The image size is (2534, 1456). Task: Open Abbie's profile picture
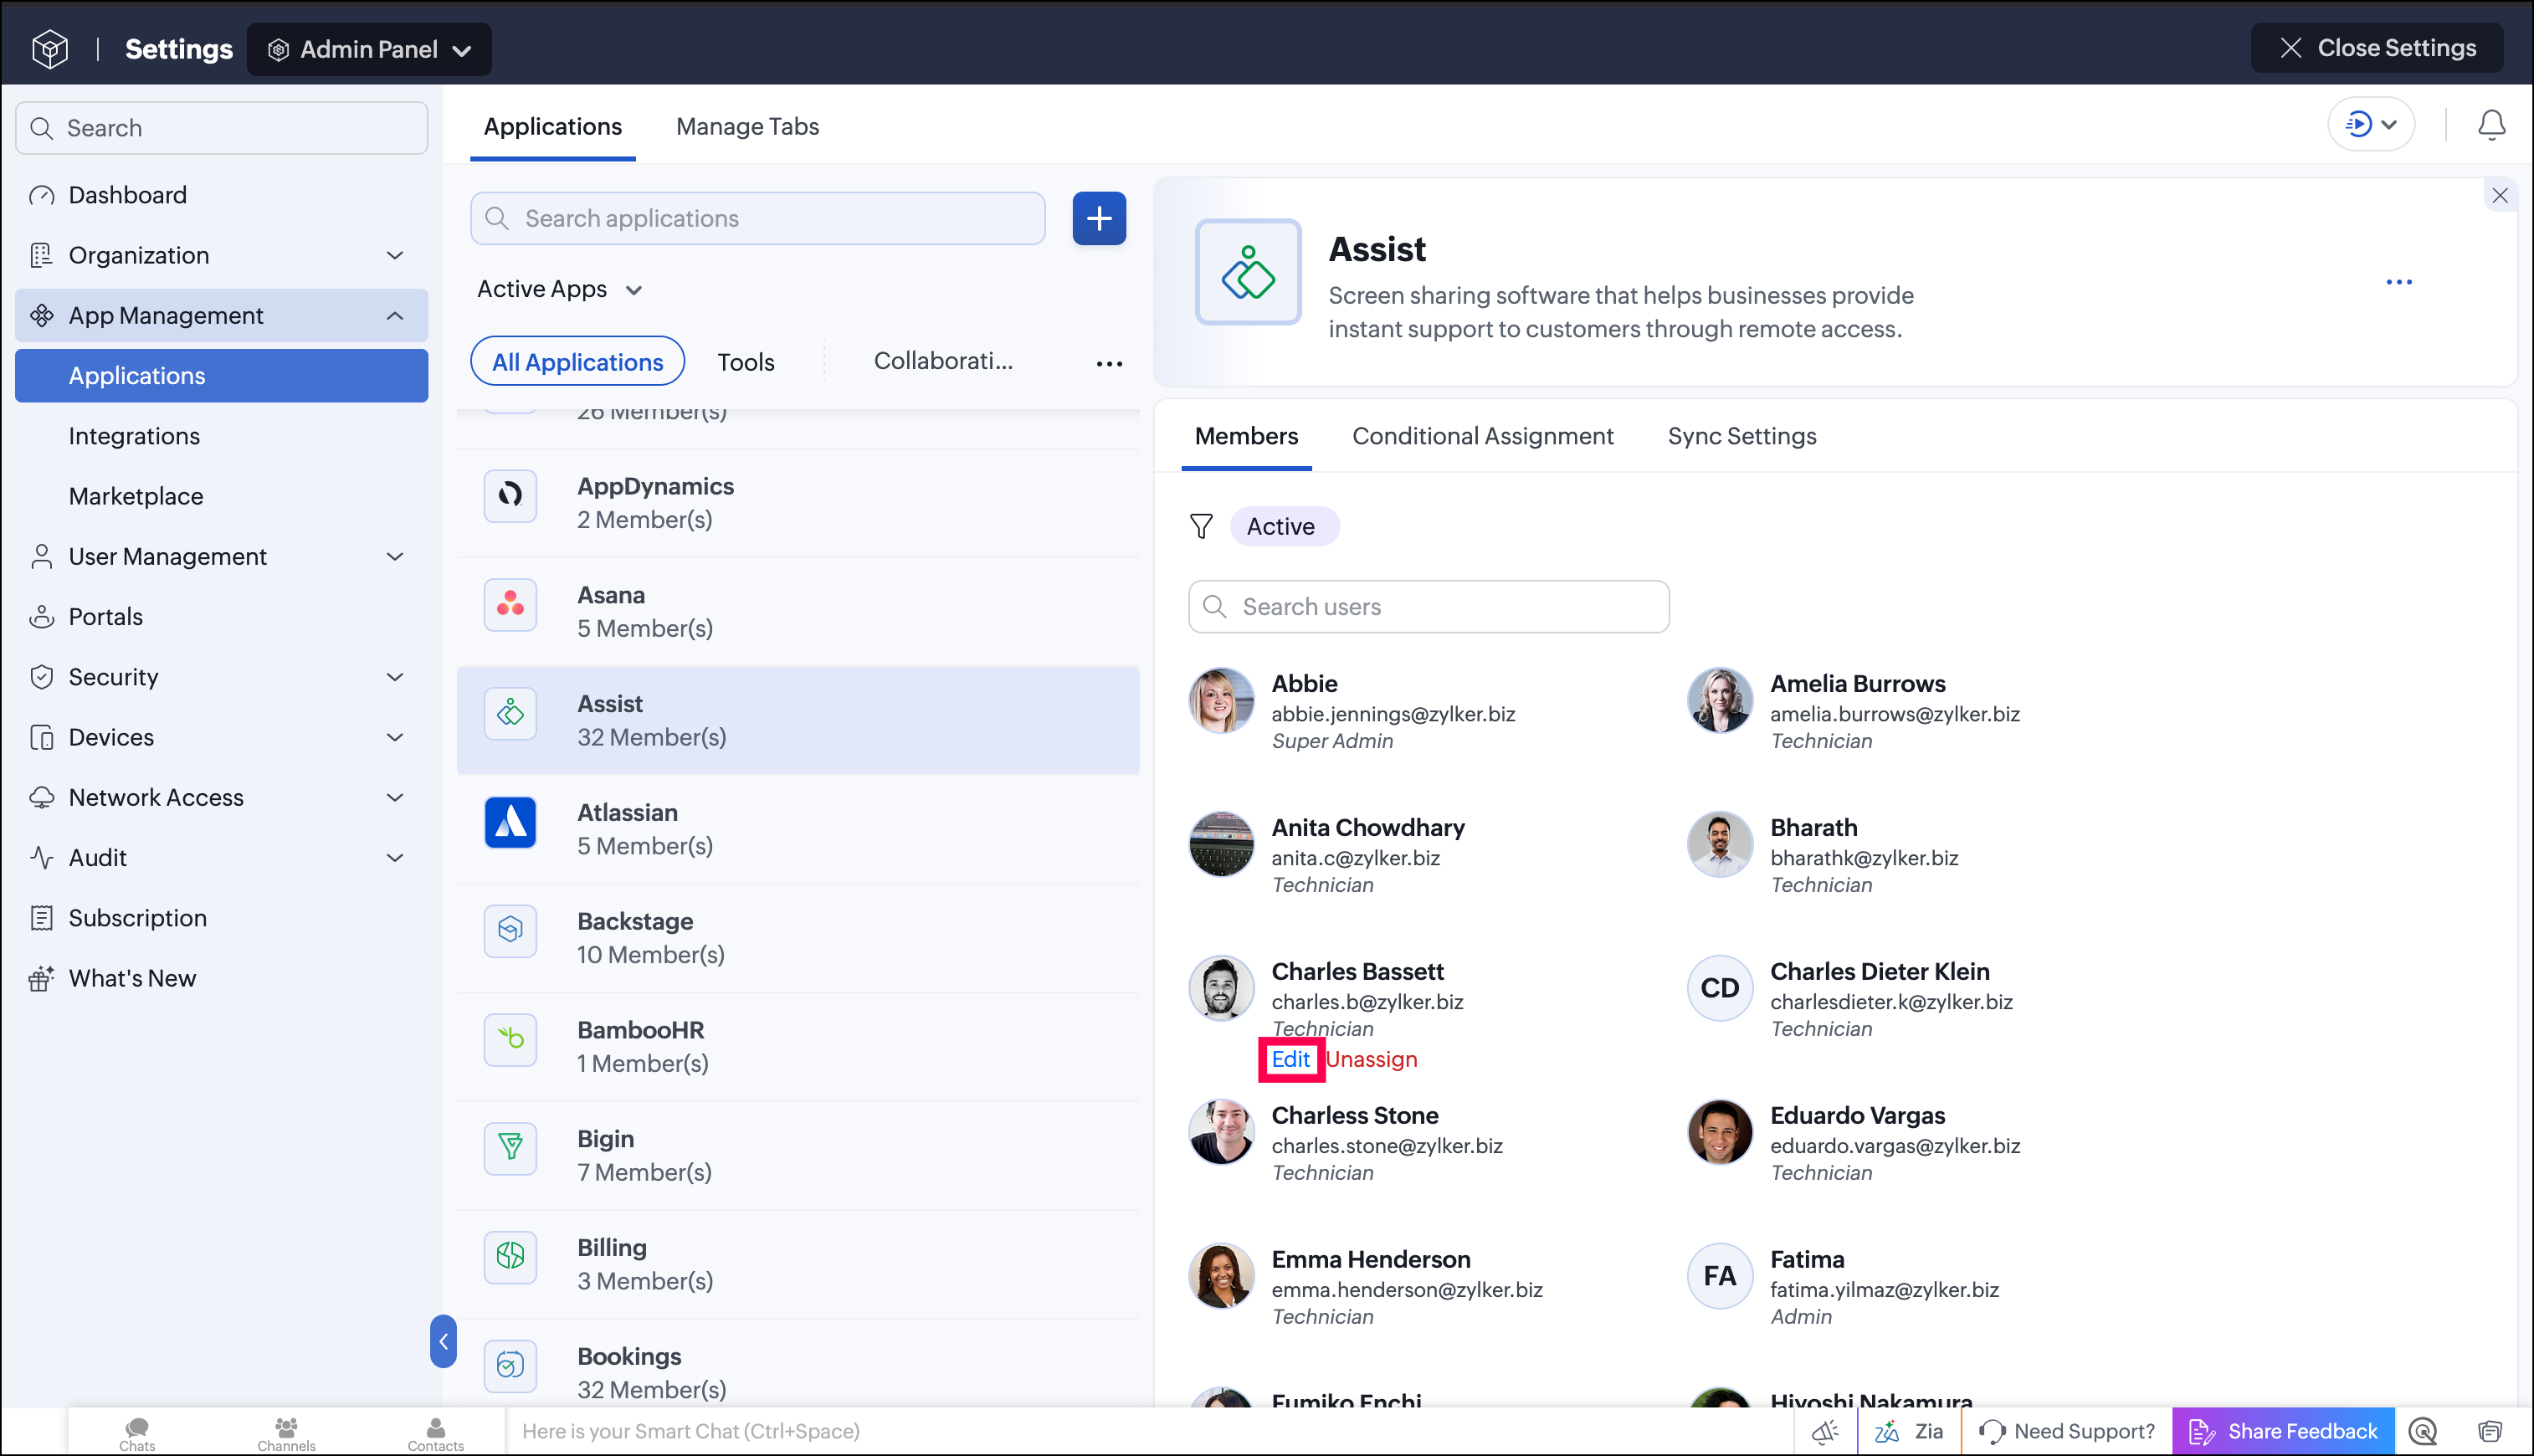pos(1221,700)
